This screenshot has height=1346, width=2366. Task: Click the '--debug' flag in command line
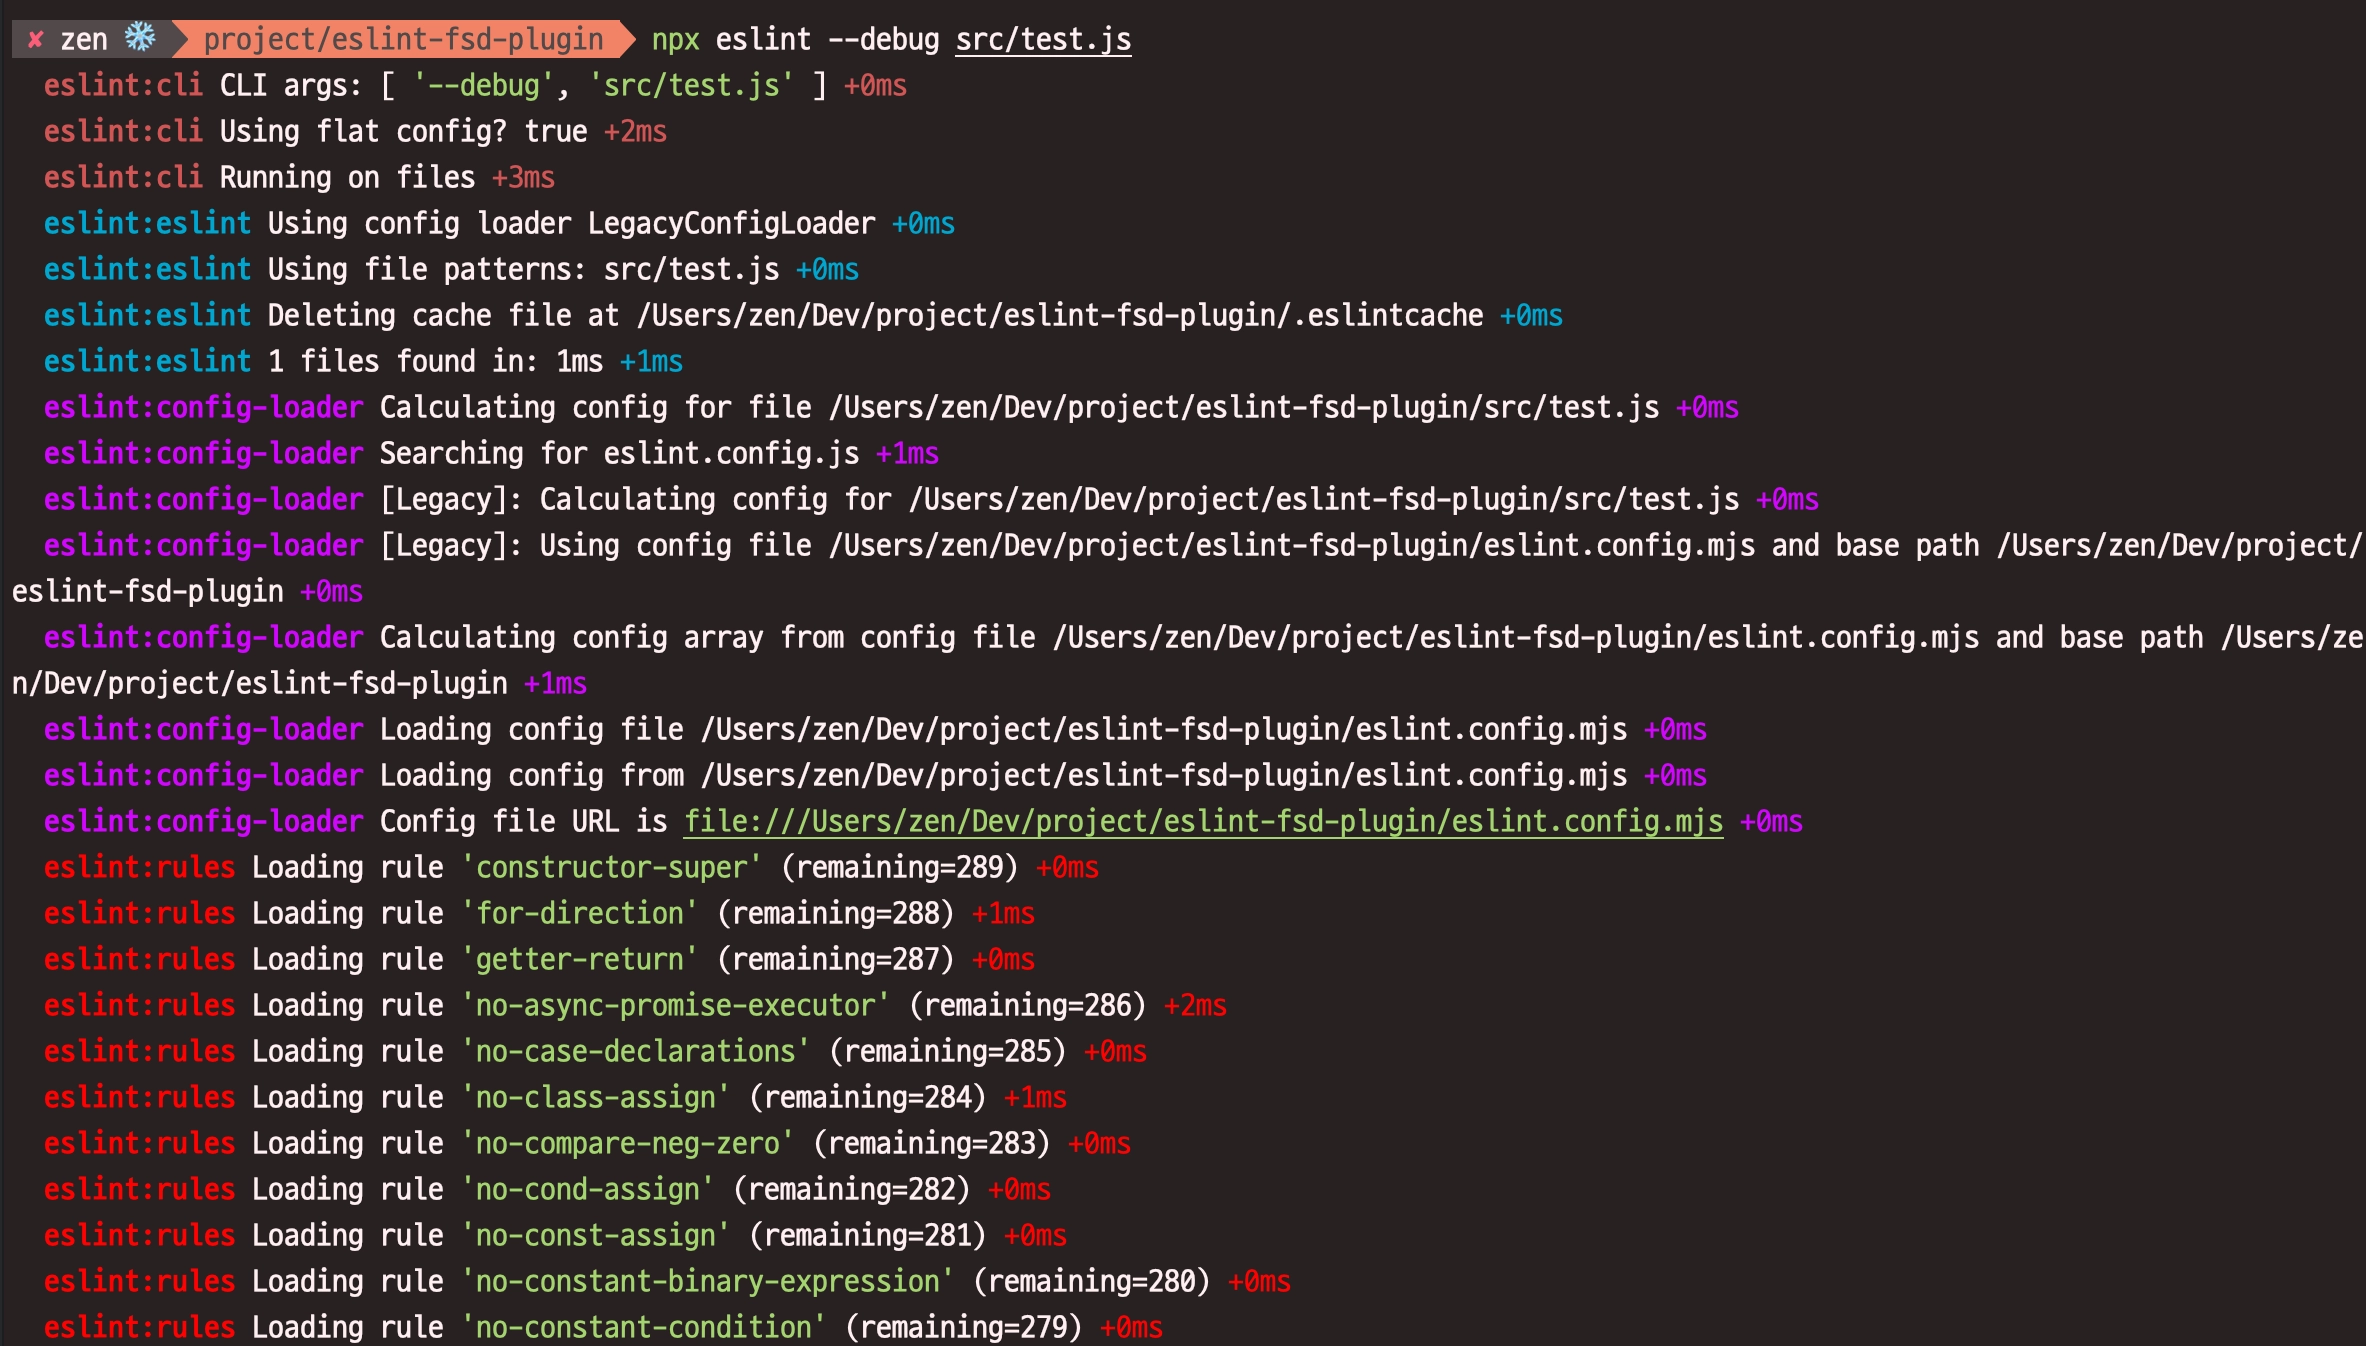[884, 40]
